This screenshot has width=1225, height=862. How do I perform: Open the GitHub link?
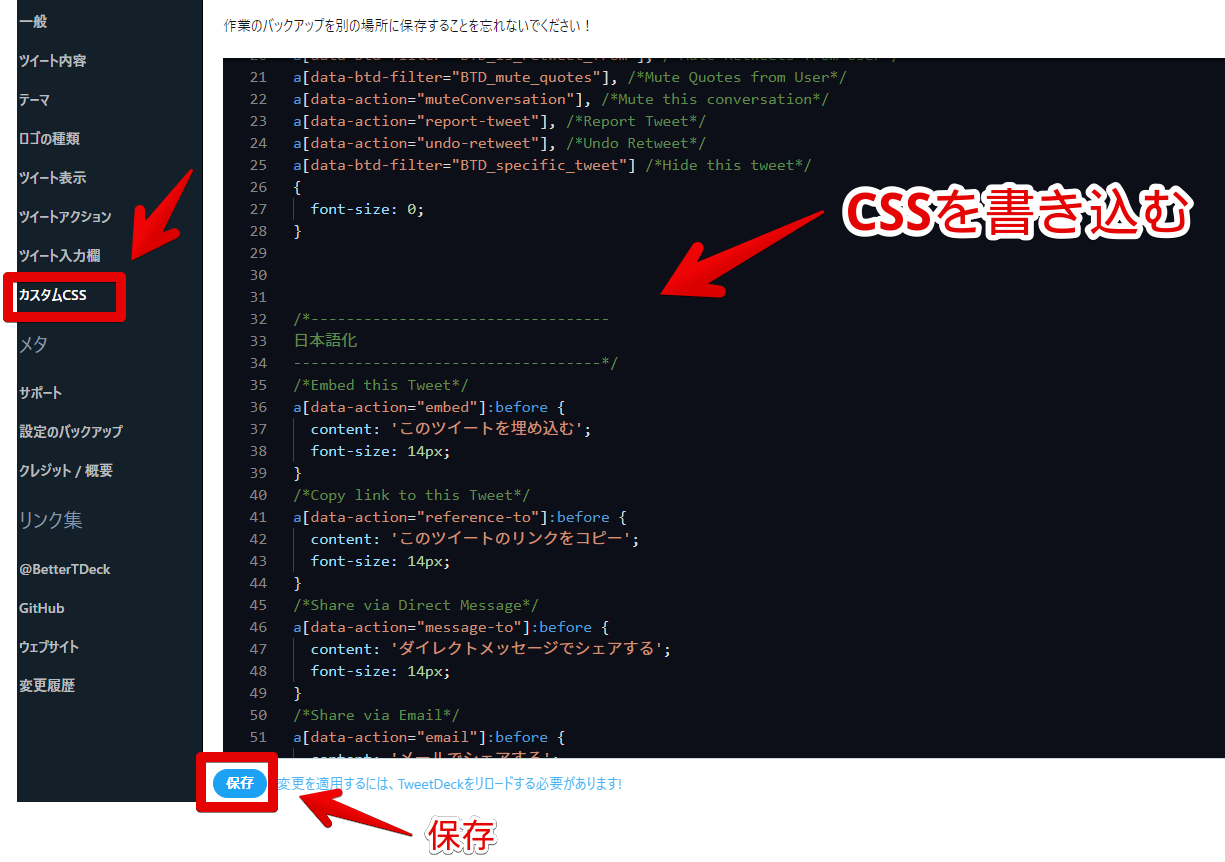click(41, 608)
